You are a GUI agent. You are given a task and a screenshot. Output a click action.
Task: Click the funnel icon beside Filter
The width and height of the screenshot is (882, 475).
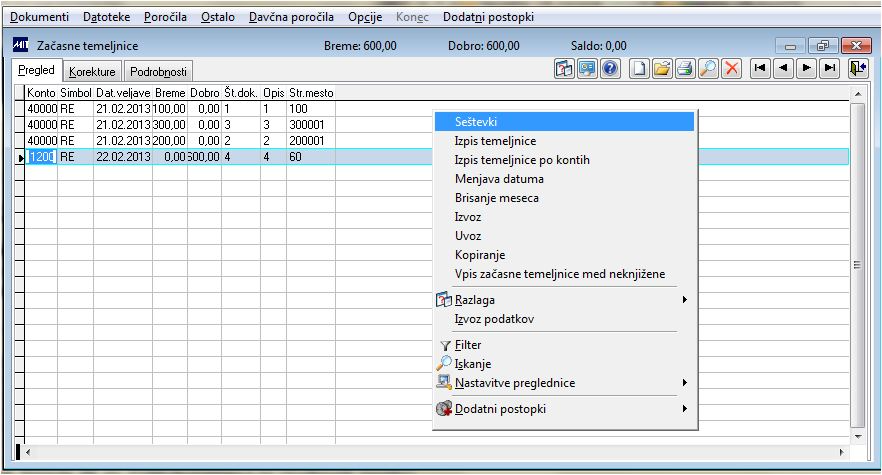pyautogui.click(x=445, y=346)
